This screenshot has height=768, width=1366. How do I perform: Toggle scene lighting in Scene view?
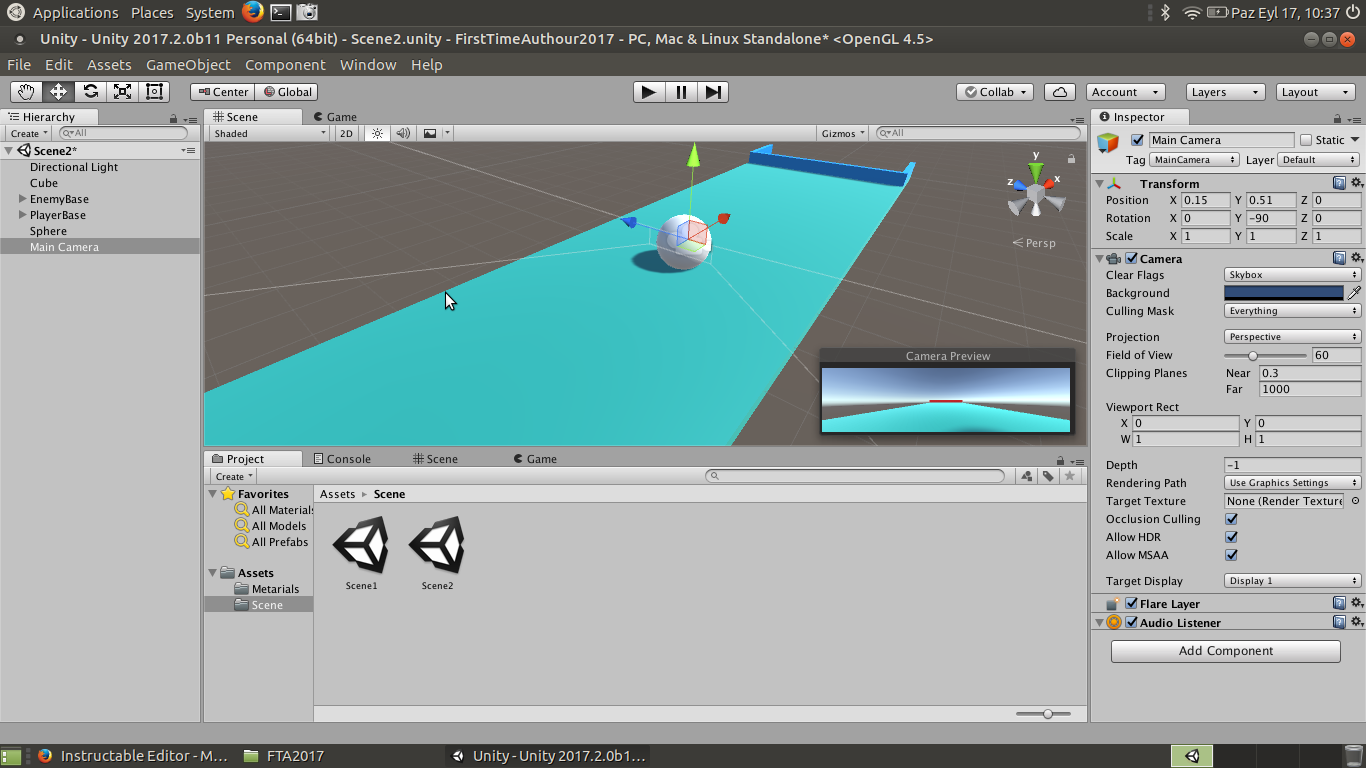point(377,133)
